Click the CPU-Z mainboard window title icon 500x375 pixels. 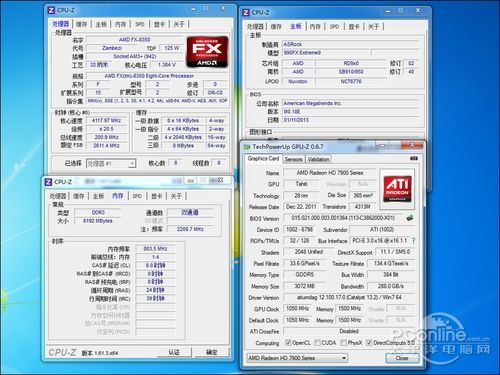coord(246,13)
